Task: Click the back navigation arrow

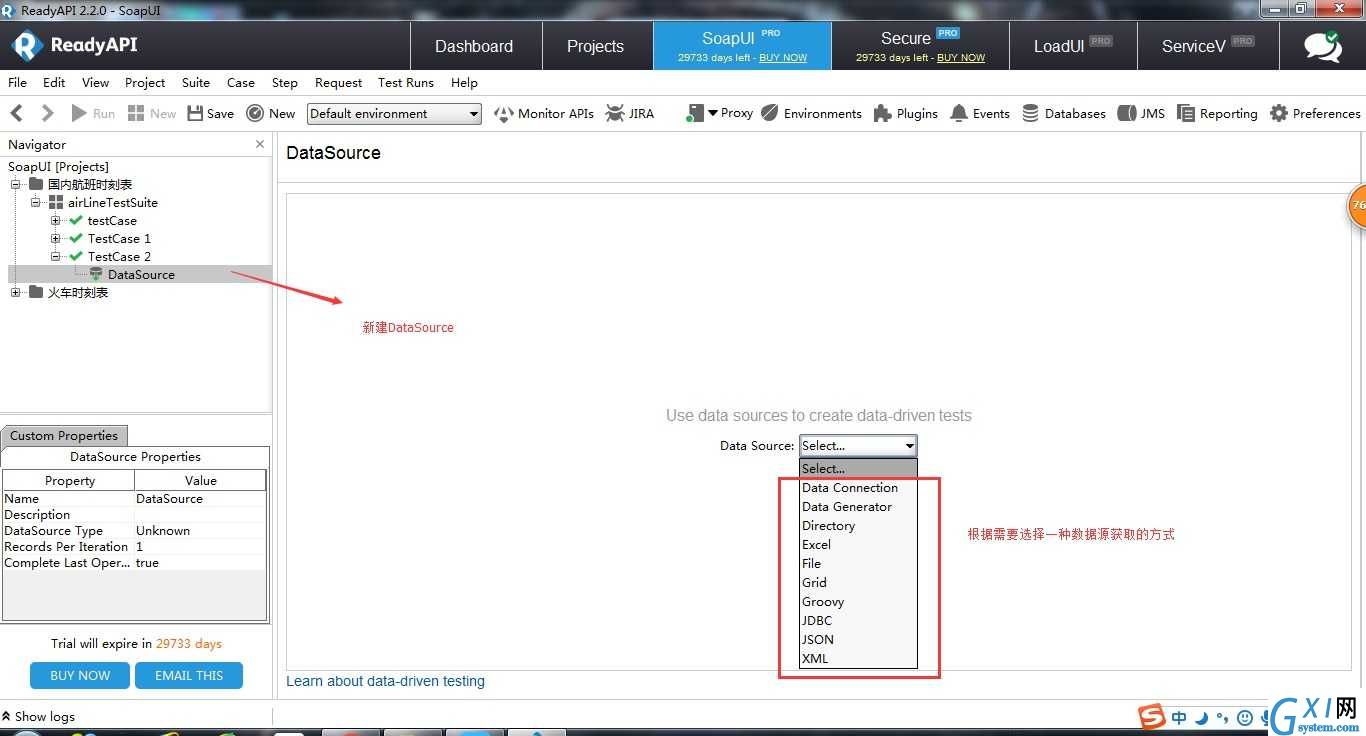Action: [x=17, y=113]
